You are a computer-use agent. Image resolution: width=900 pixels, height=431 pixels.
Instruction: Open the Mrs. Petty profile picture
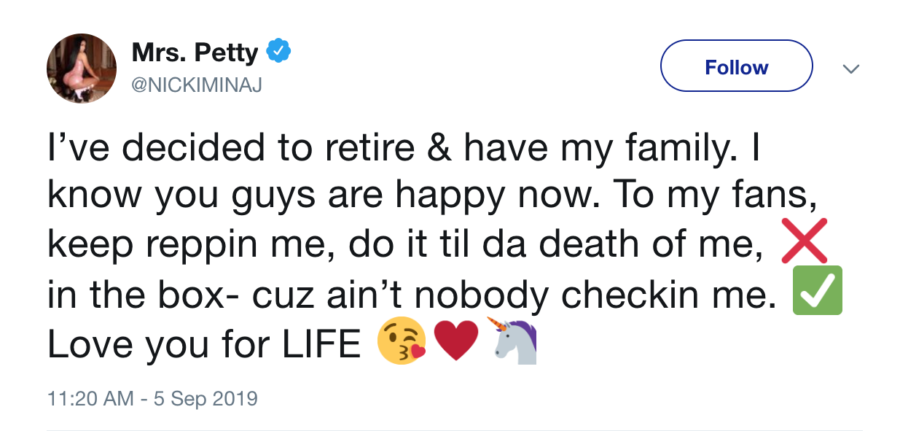(82, 68)
